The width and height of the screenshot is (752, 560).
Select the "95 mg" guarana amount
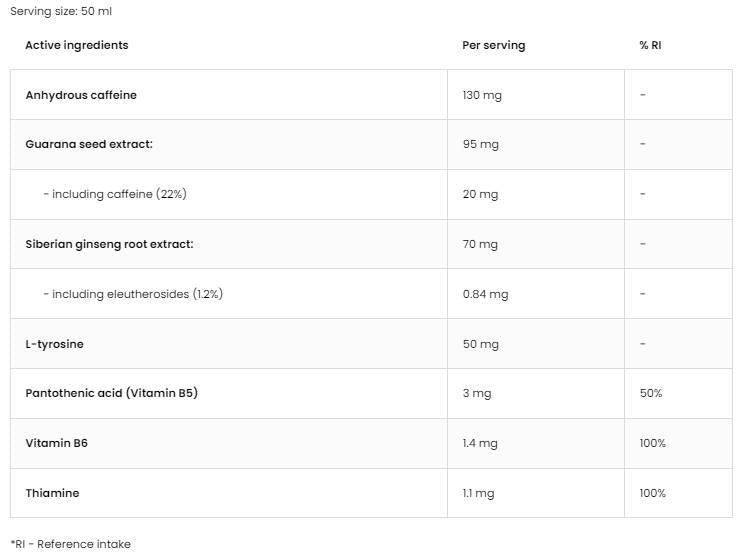pyautogui.click(x=480, y=144)
